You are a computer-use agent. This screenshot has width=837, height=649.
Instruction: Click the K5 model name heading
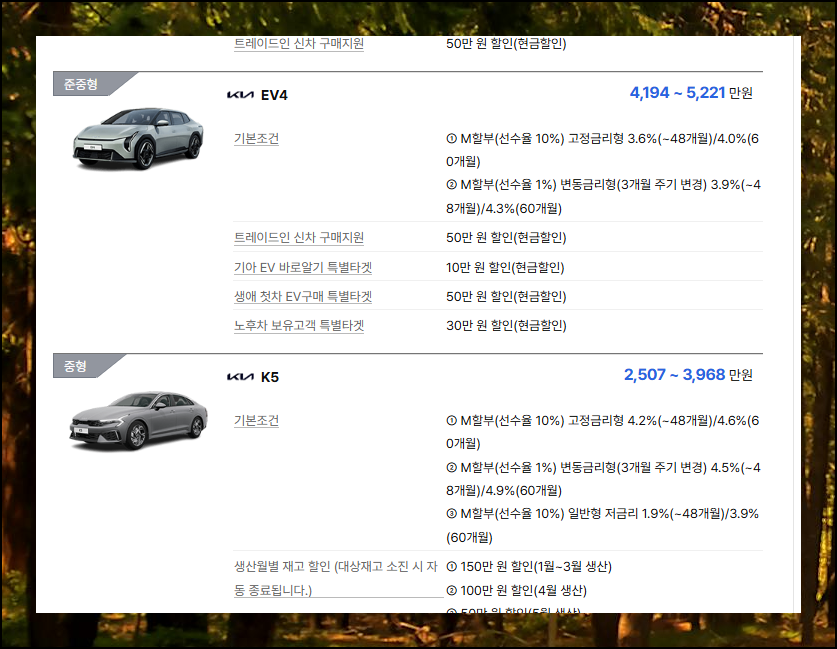270,377
